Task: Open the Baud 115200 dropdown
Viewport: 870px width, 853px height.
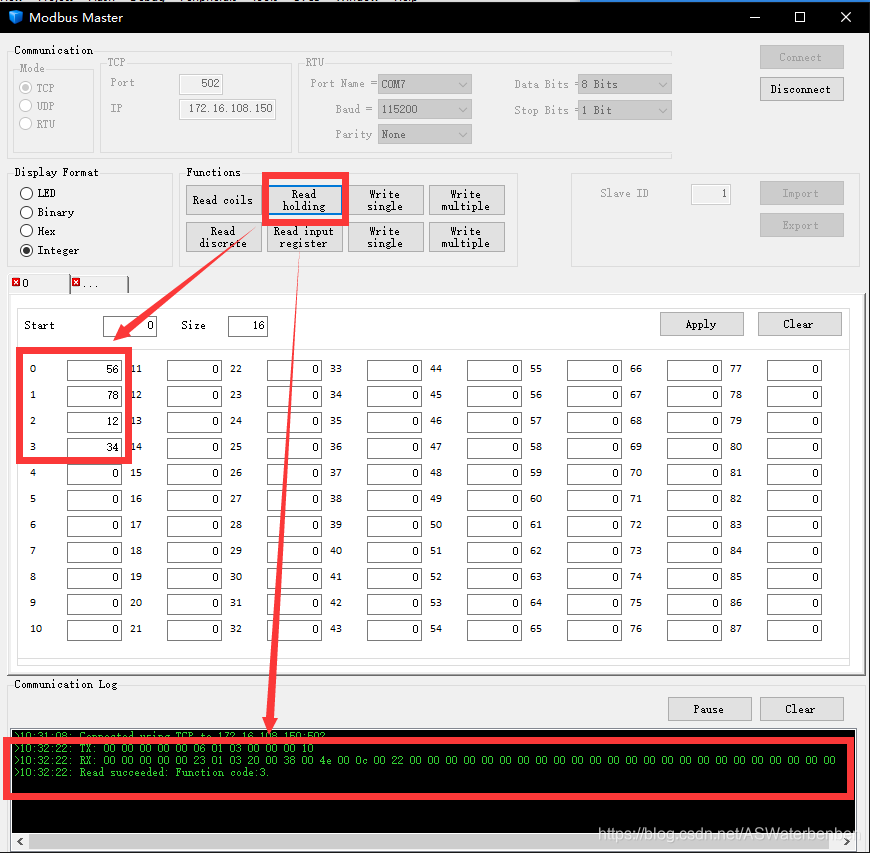Action: (x=424, y=109)
